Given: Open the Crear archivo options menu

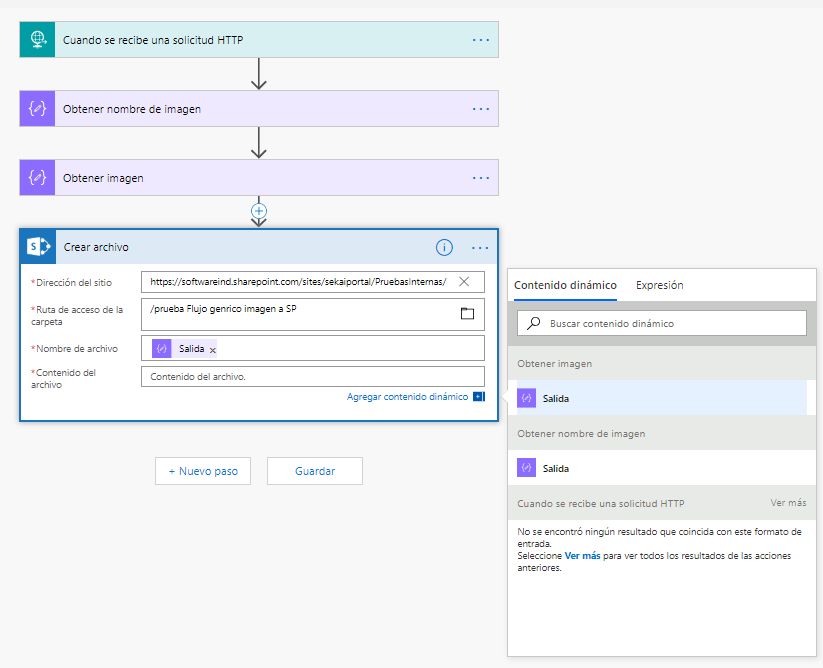Looking at the screenshot, I should pos(480,248).
